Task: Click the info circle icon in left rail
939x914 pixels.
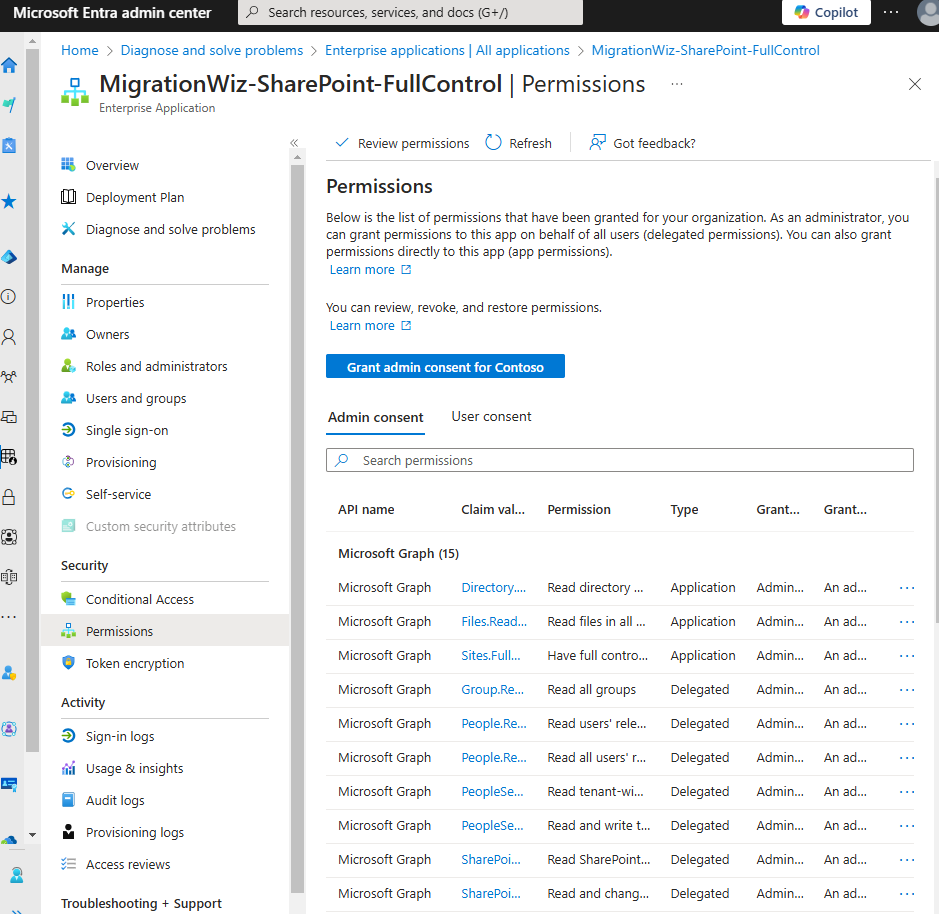Action: (x=9, y=296)
